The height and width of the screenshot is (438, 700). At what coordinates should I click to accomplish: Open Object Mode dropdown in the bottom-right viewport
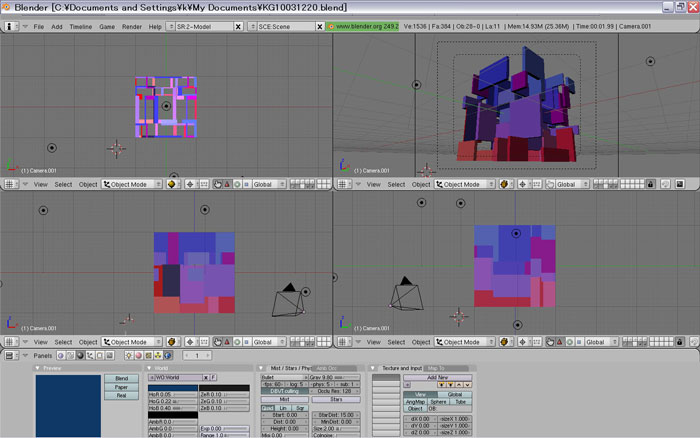(465, 342)
